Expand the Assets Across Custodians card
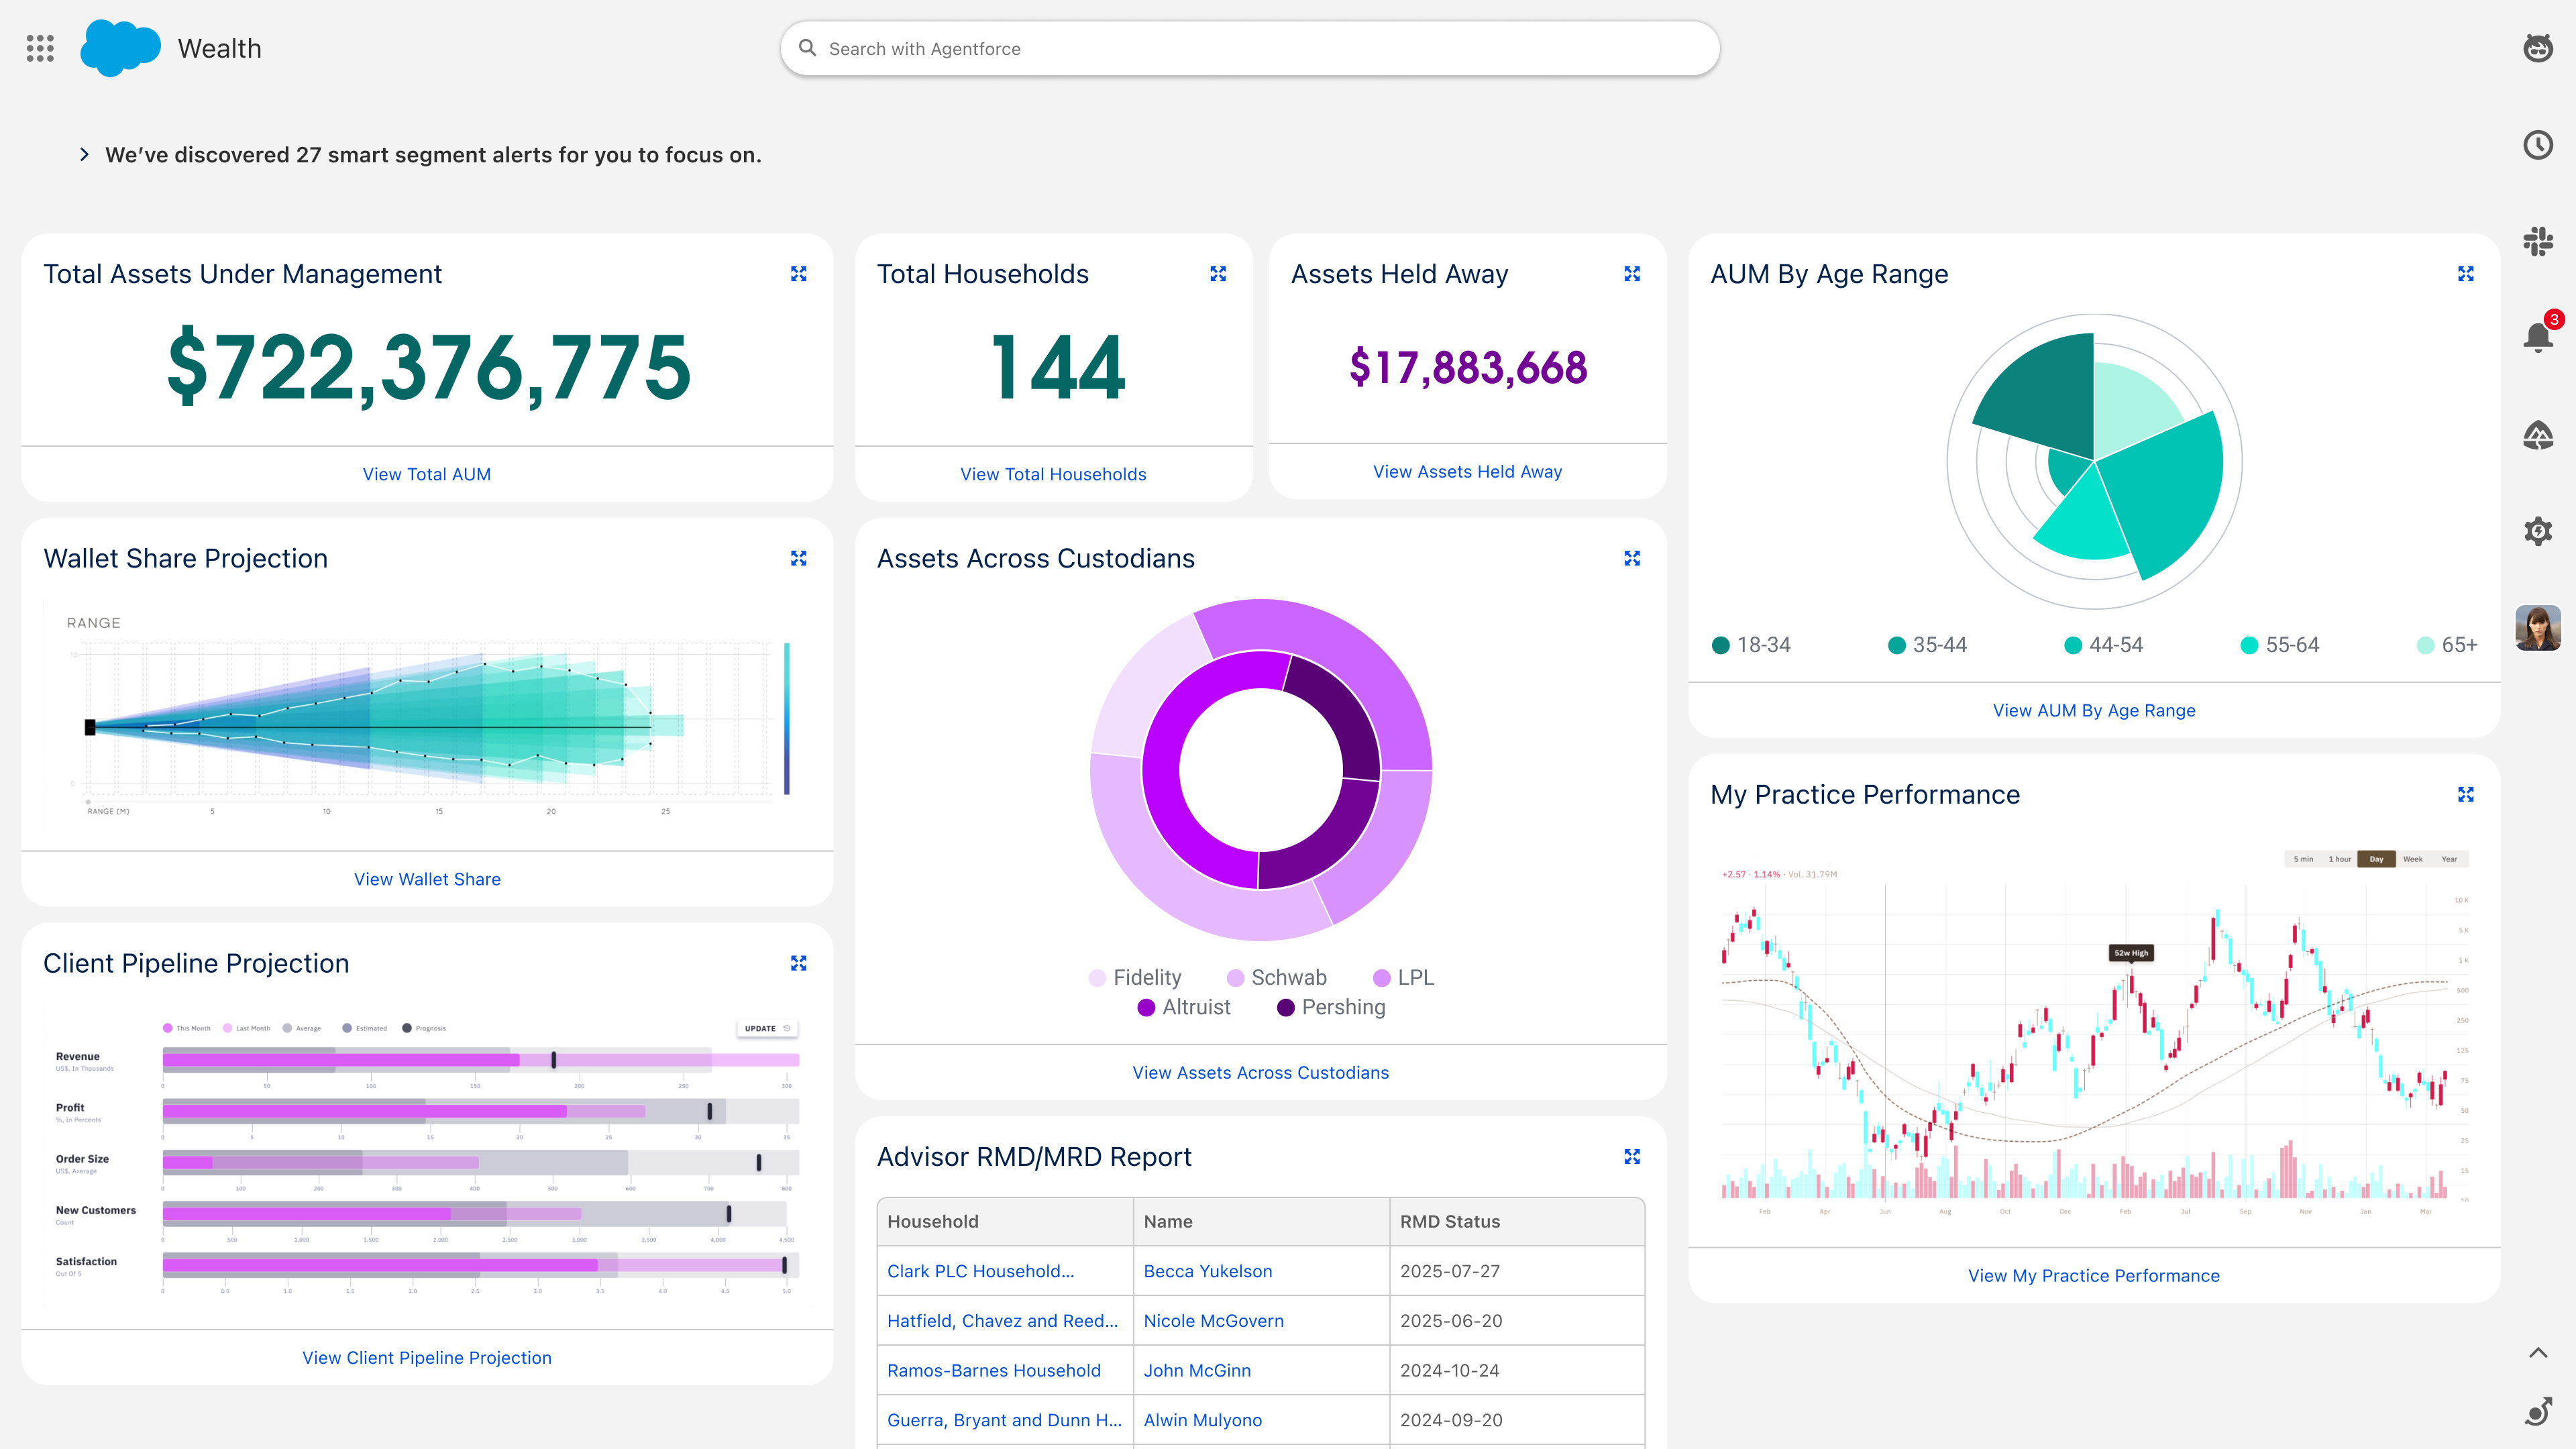 [1632, 558]
